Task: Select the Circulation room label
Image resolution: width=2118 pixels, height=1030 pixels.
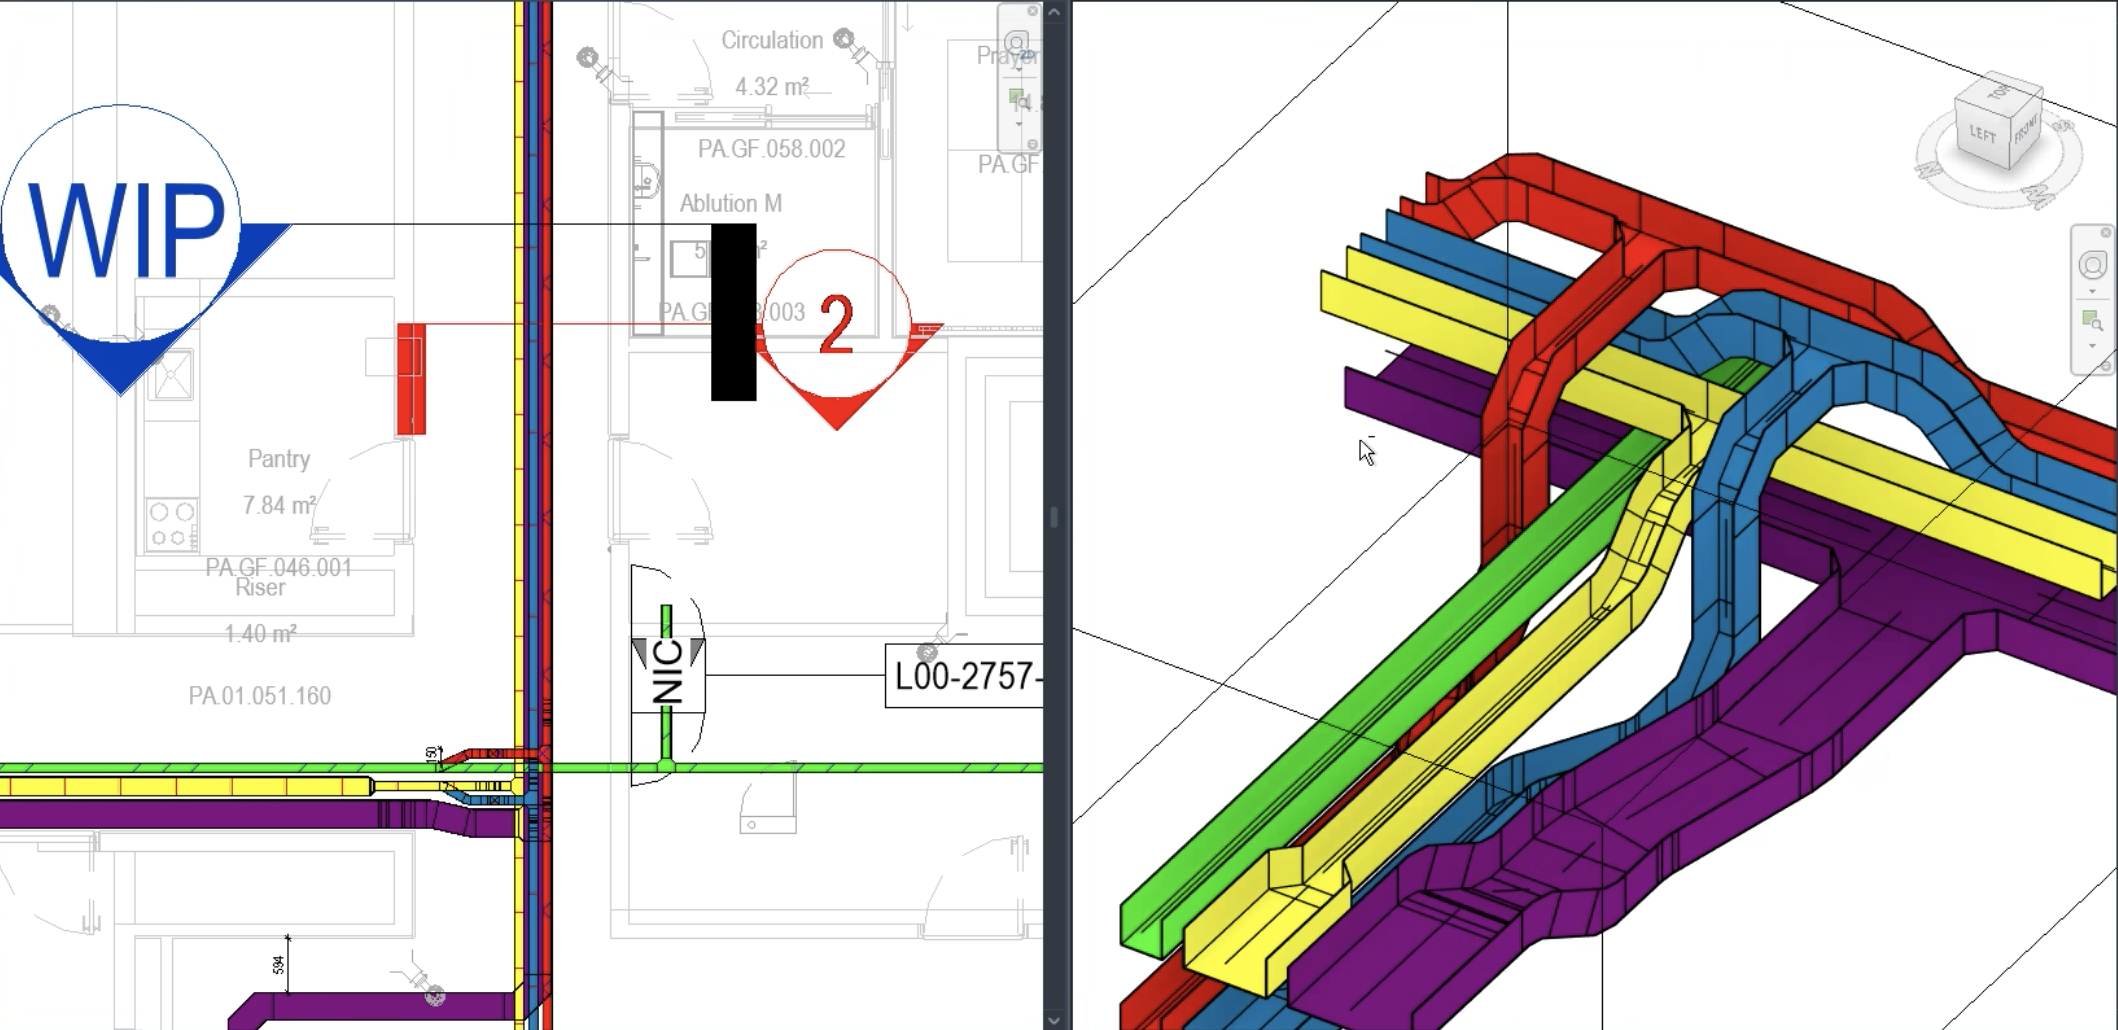Action: tap(772, 40)
